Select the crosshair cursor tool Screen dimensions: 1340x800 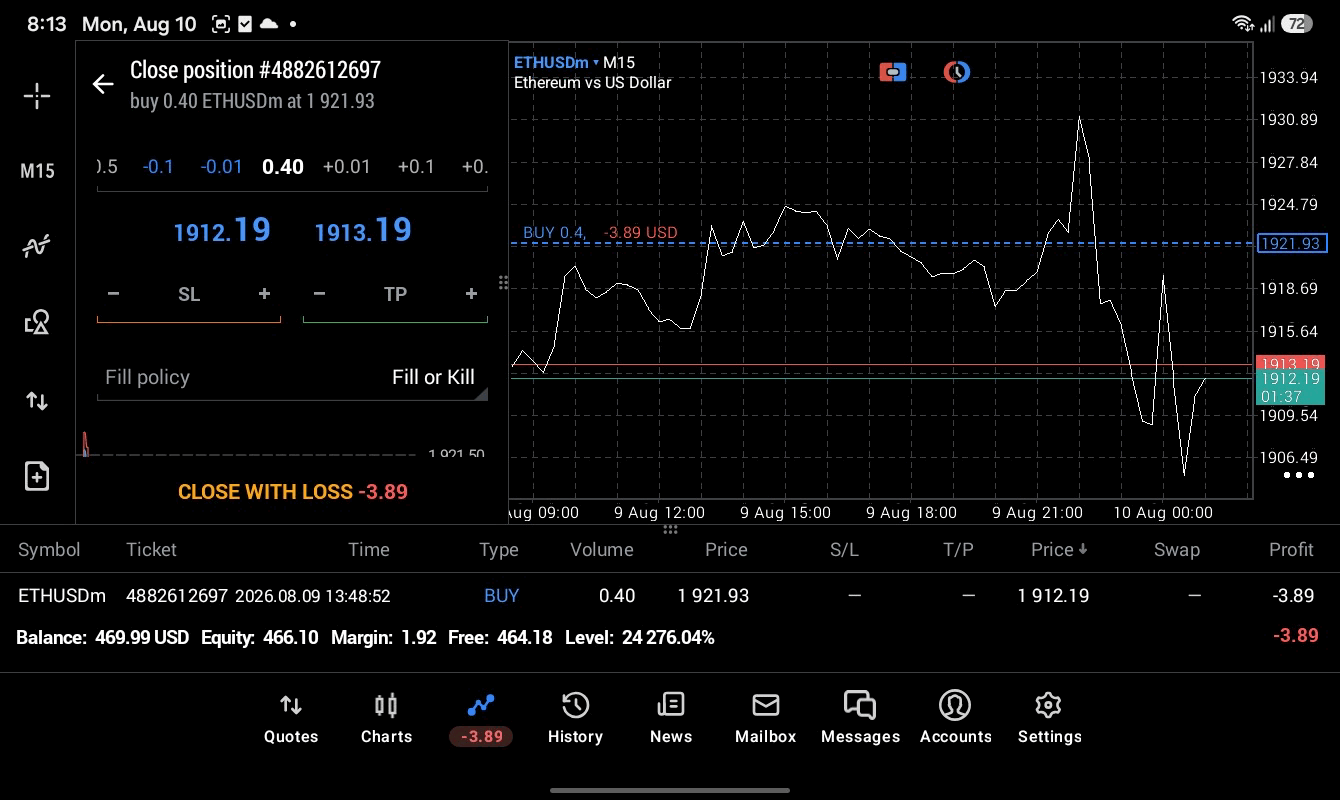tap(37, 96)
